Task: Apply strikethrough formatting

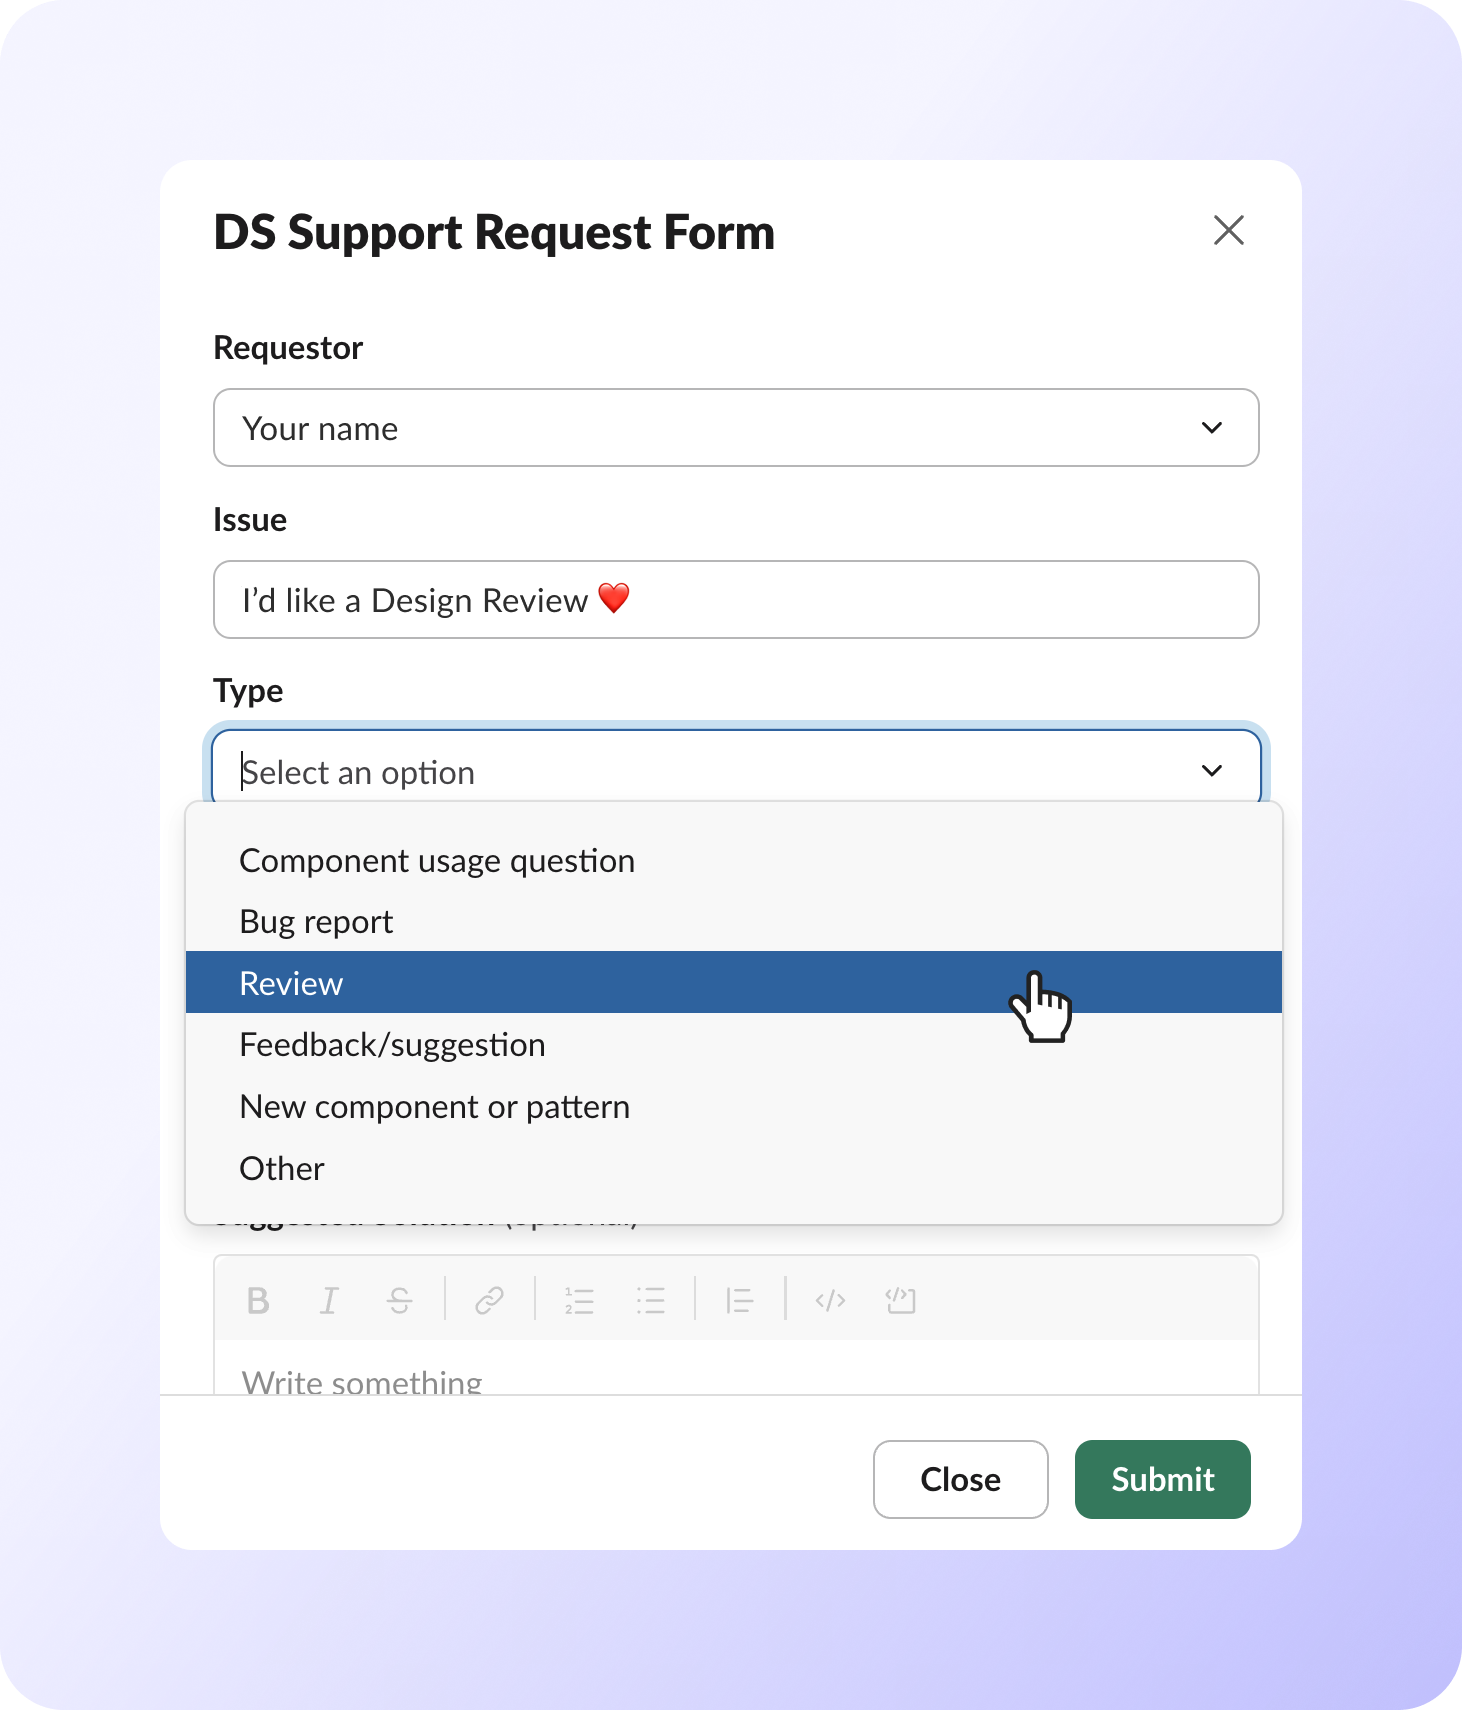Action: pos(398,1300)
